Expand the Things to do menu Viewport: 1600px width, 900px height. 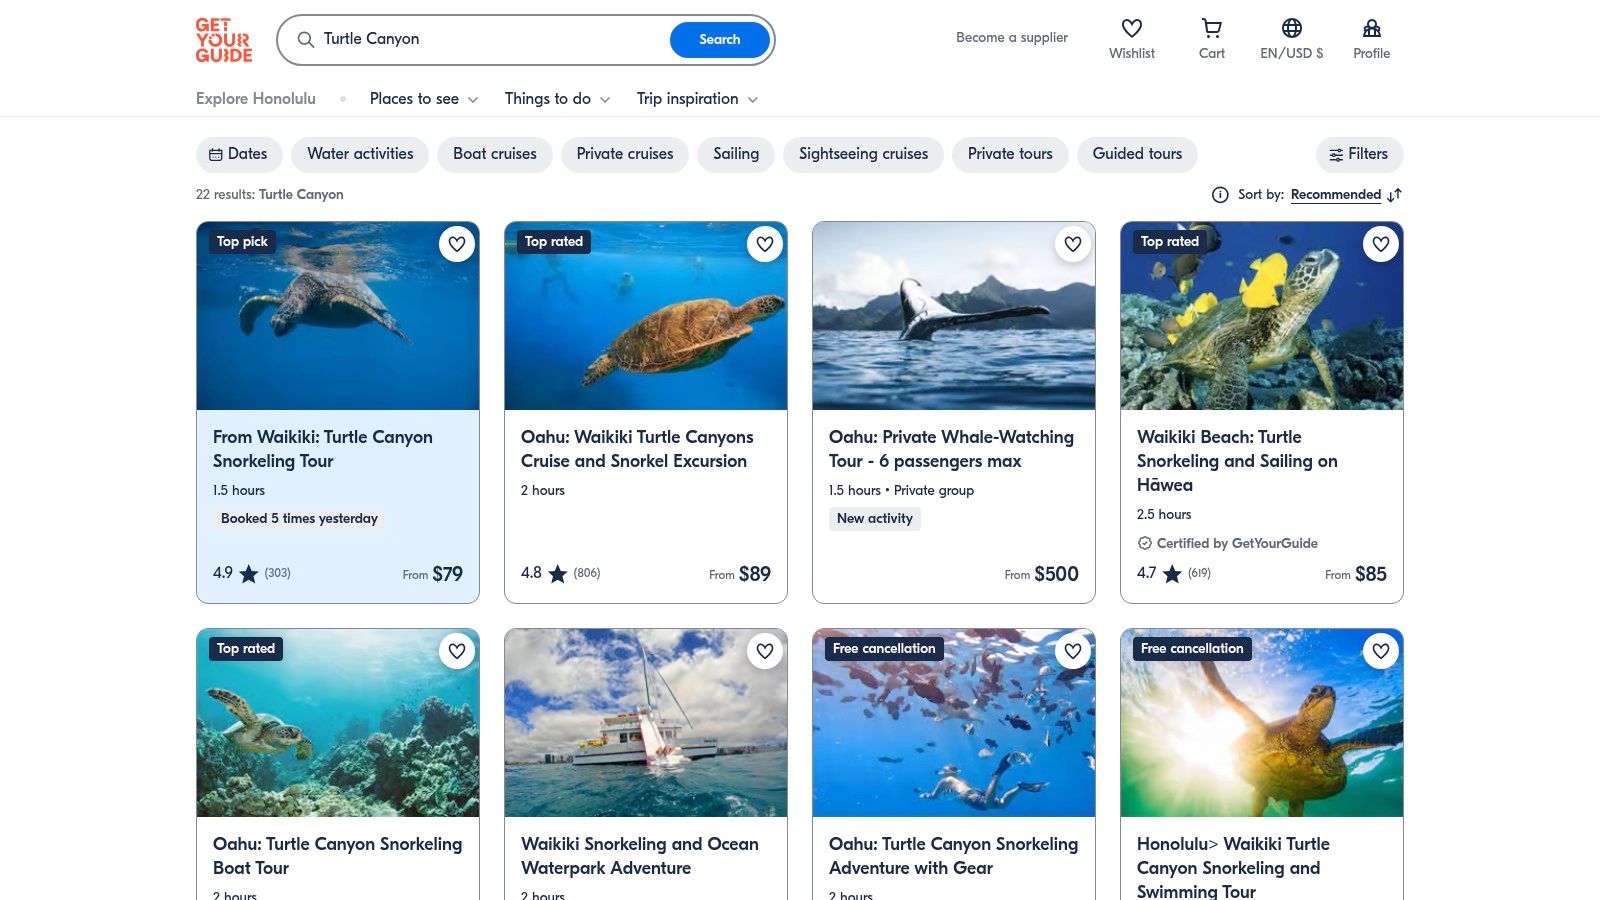point(557,99)
